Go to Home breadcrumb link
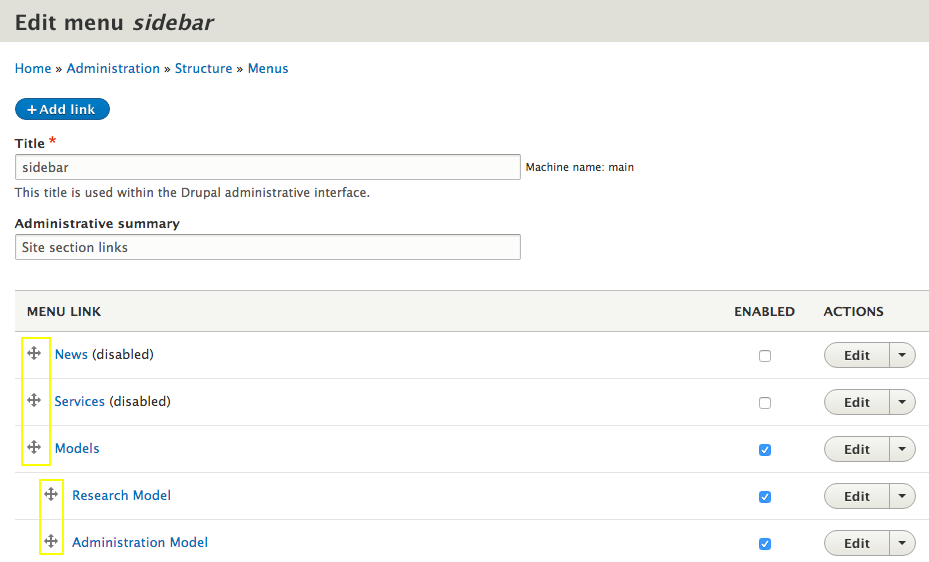The image size is (929, 562). tap(33, 69)
